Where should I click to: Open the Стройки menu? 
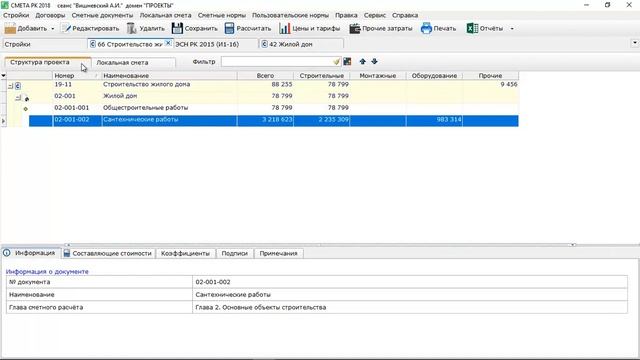click(x=16, y=15)
